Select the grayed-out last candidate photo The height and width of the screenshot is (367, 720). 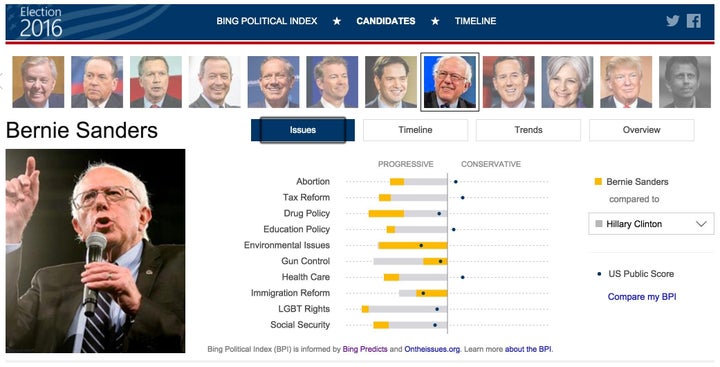[685, 82]
